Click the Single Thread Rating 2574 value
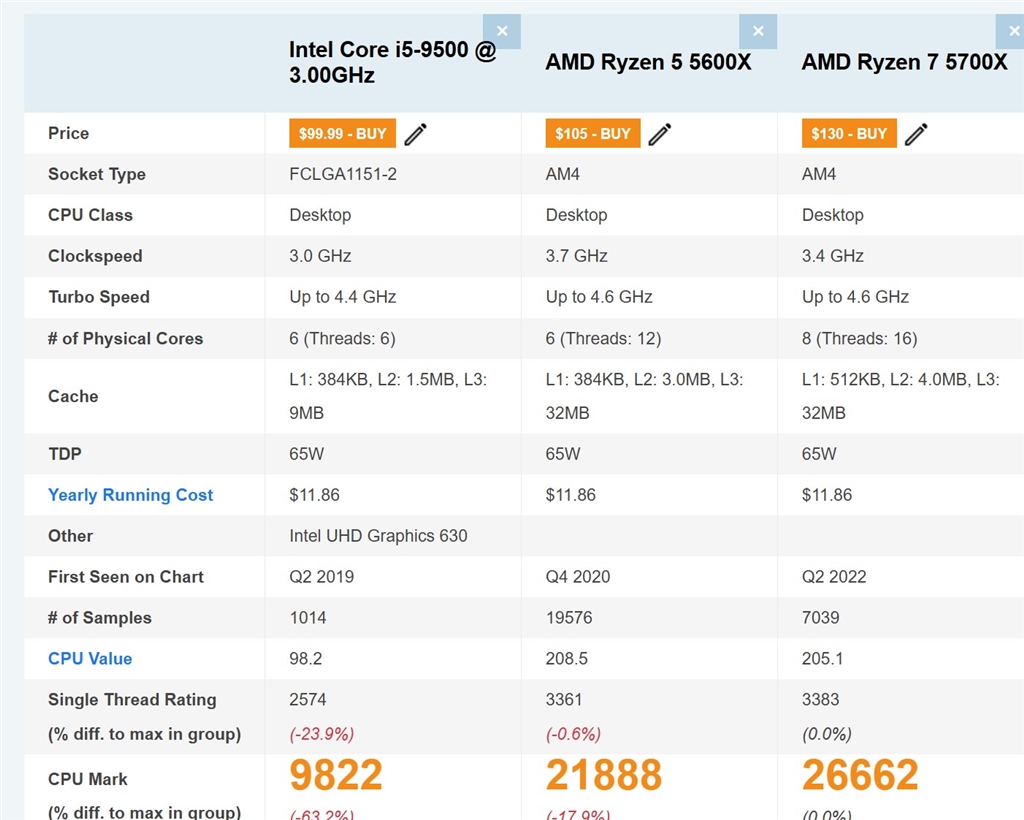This screenshot has width=1024, height=820. [308, 700]
